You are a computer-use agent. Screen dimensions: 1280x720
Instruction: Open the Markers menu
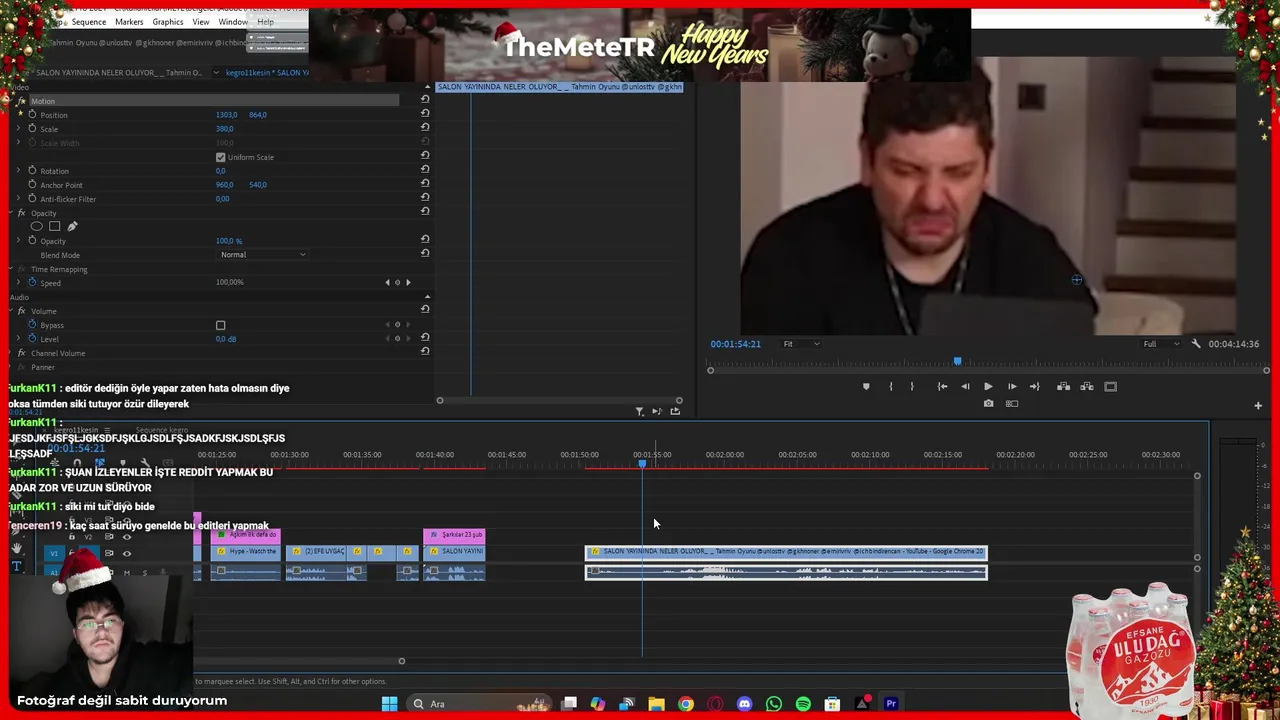[129, 22]
